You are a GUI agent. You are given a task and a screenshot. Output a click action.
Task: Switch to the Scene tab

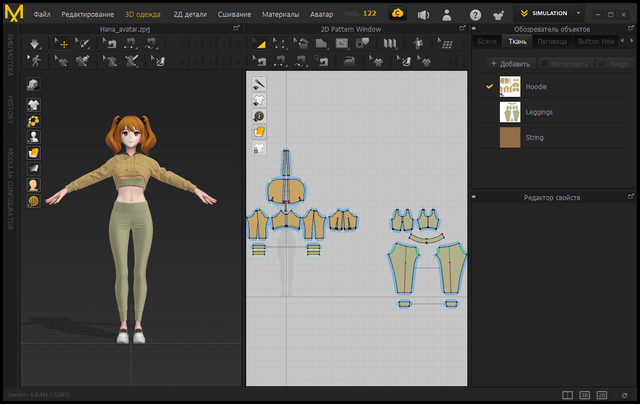[x=487, y=42]
